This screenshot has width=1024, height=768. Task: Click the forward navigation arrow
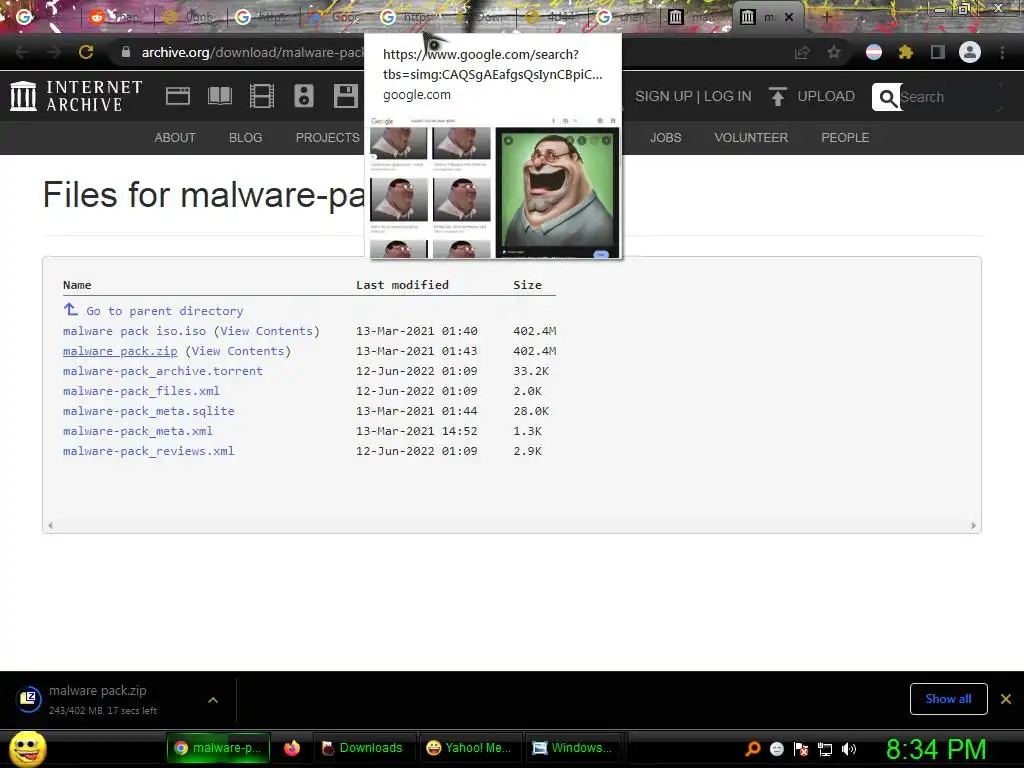[x=54, y=52]
